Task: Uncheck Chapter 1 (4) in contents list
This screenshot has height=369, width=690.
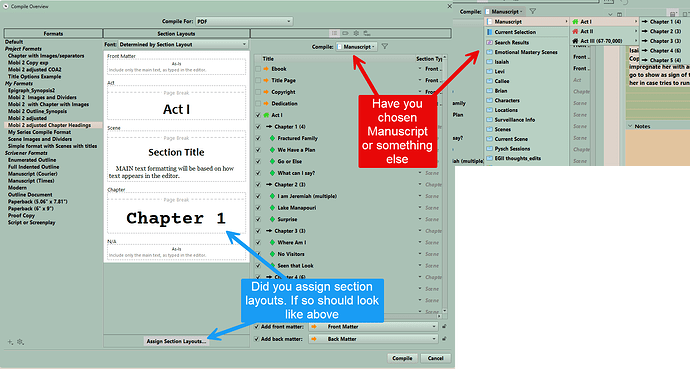Action: (258, 127)
